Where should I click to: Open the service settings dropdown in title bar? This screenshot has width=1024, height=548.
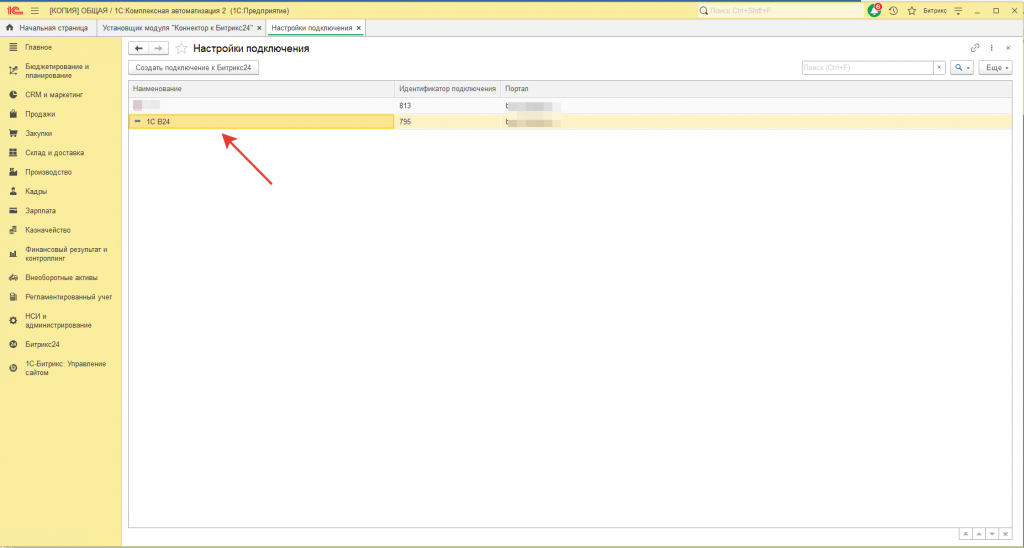tap(958, 10)
